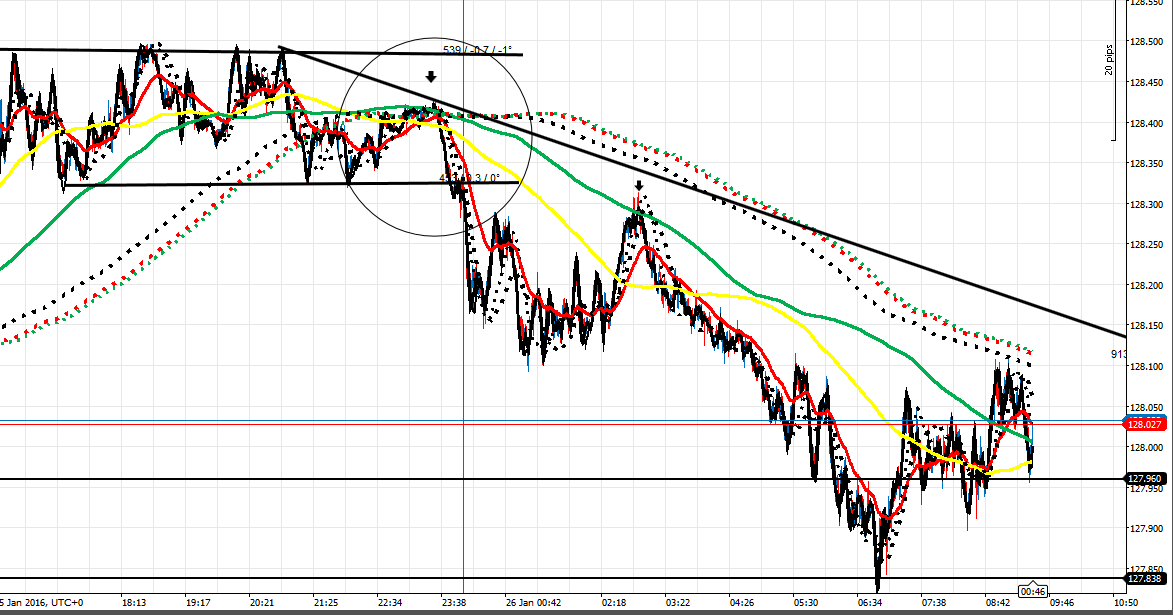Click the 04:26 time axis label
The image size is (1173, 615).
pos(742,602)
